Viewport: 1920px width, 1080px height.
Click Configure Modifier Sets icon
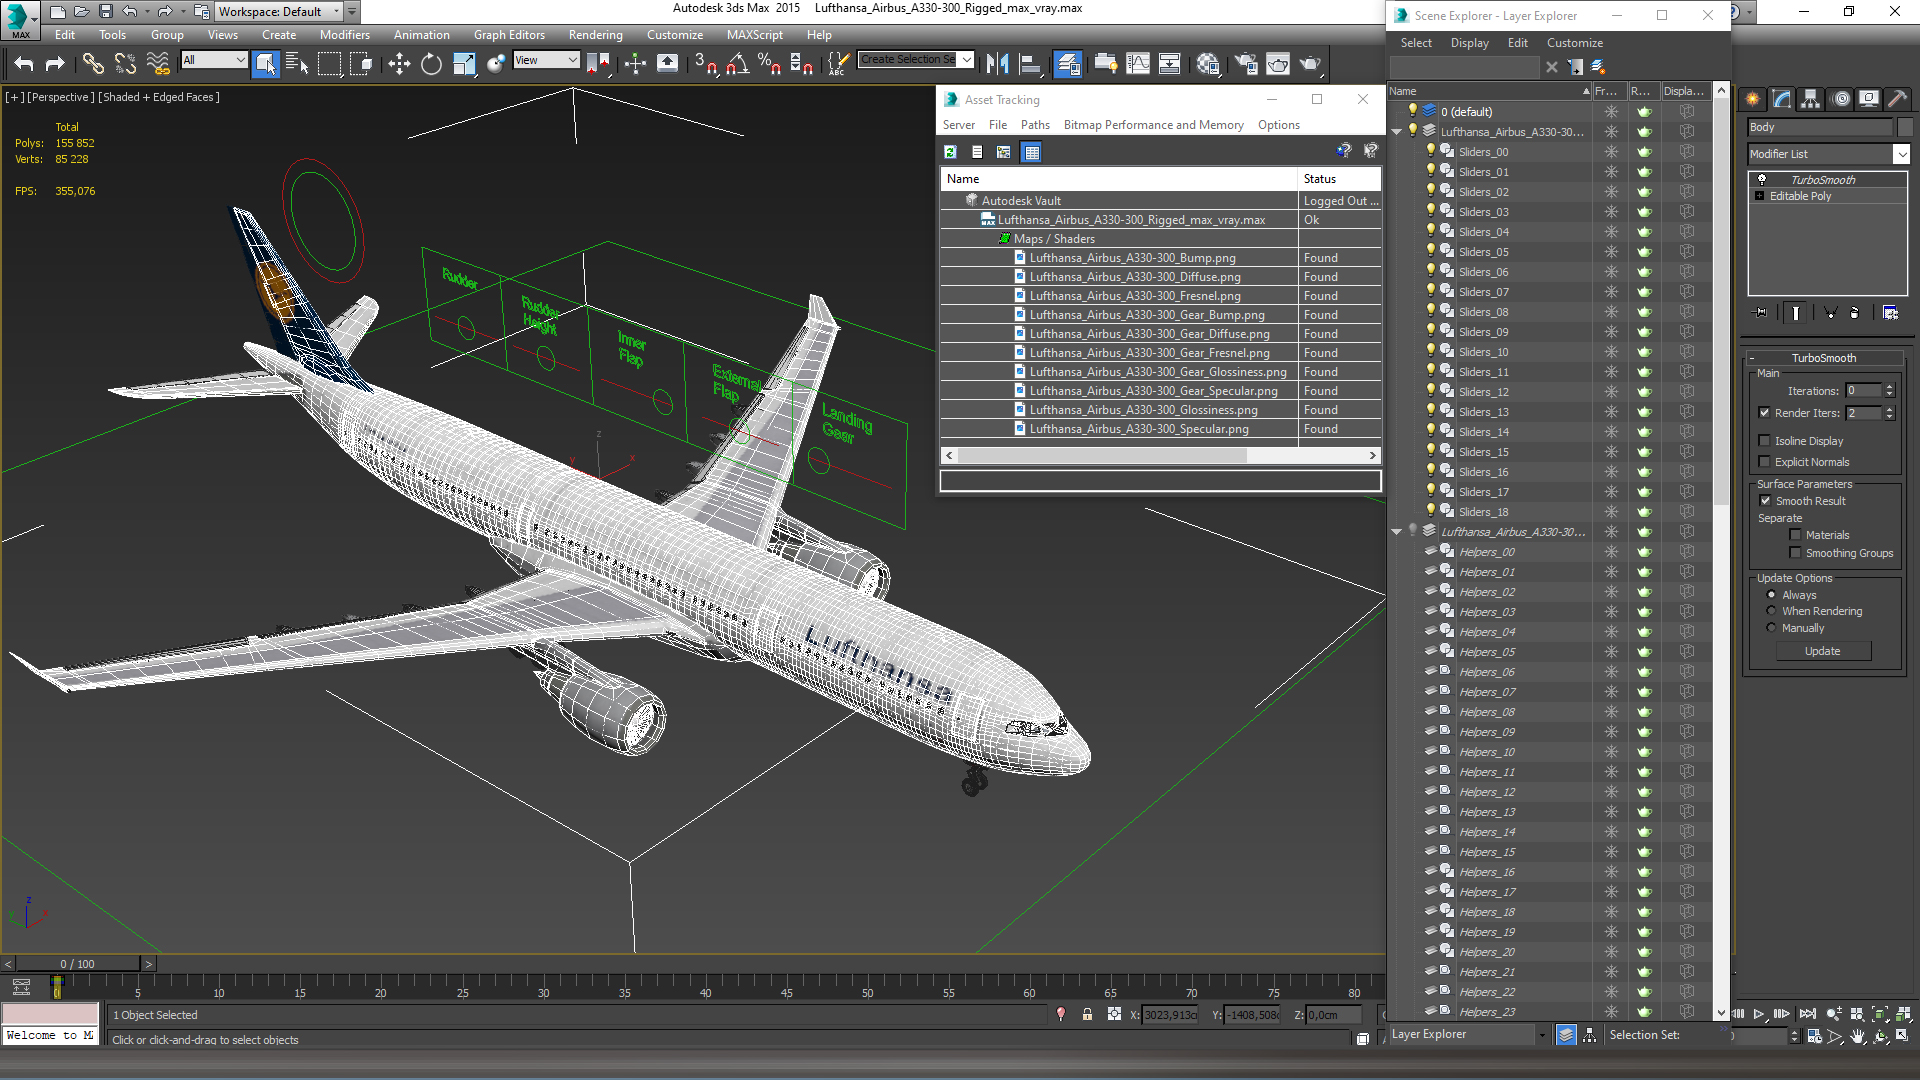point(1890,313)
